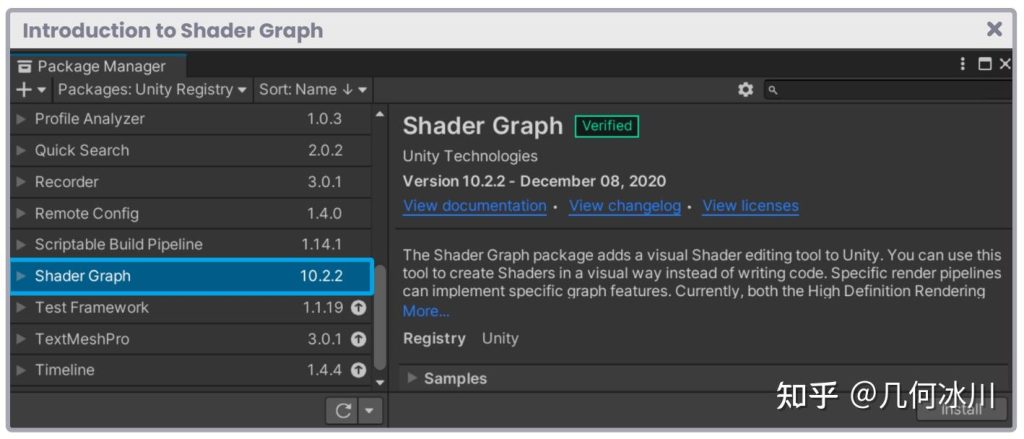Open Packages: Unity Registry dropdown

point(152,89)
